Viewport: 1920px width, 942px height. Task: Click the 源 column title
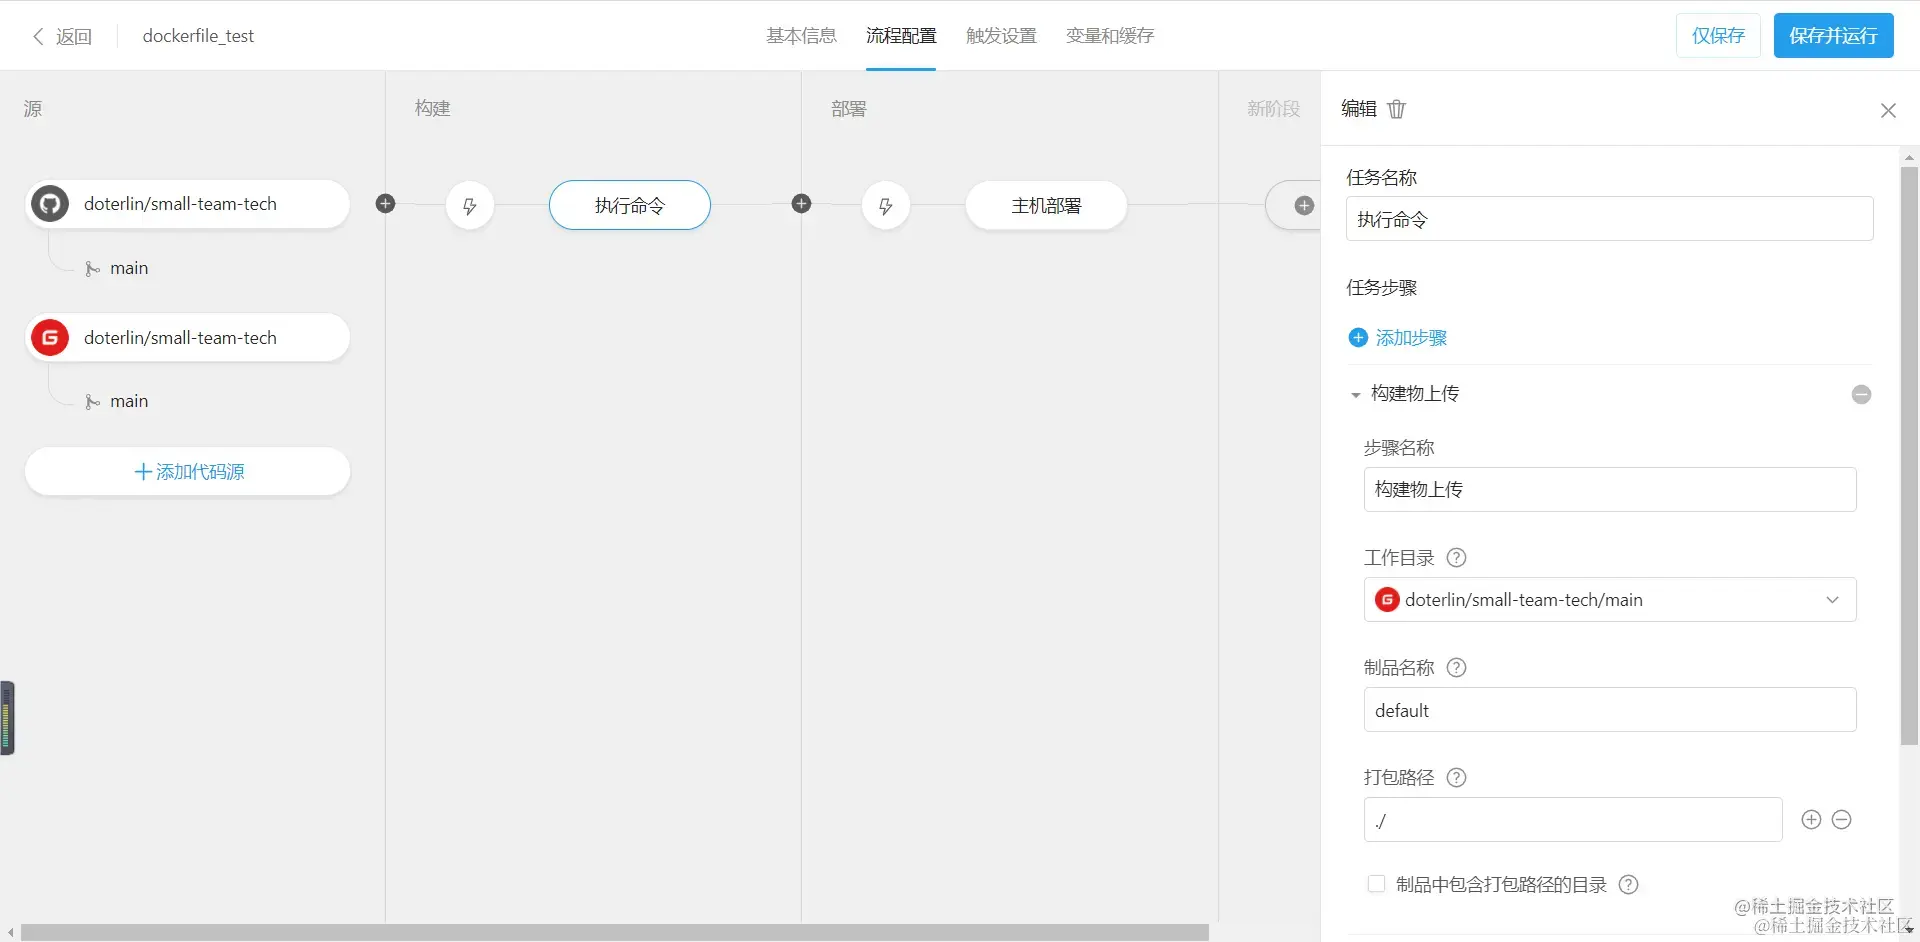coord(33,108)
